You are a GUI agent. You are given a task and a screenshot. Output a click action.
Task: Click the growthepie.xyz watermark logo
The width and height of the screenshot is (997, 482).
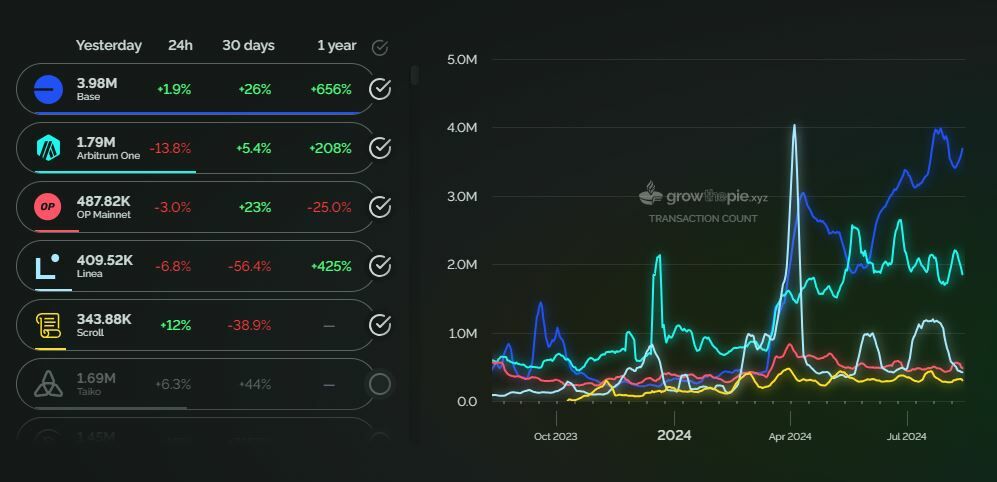[x=703, y=196]
